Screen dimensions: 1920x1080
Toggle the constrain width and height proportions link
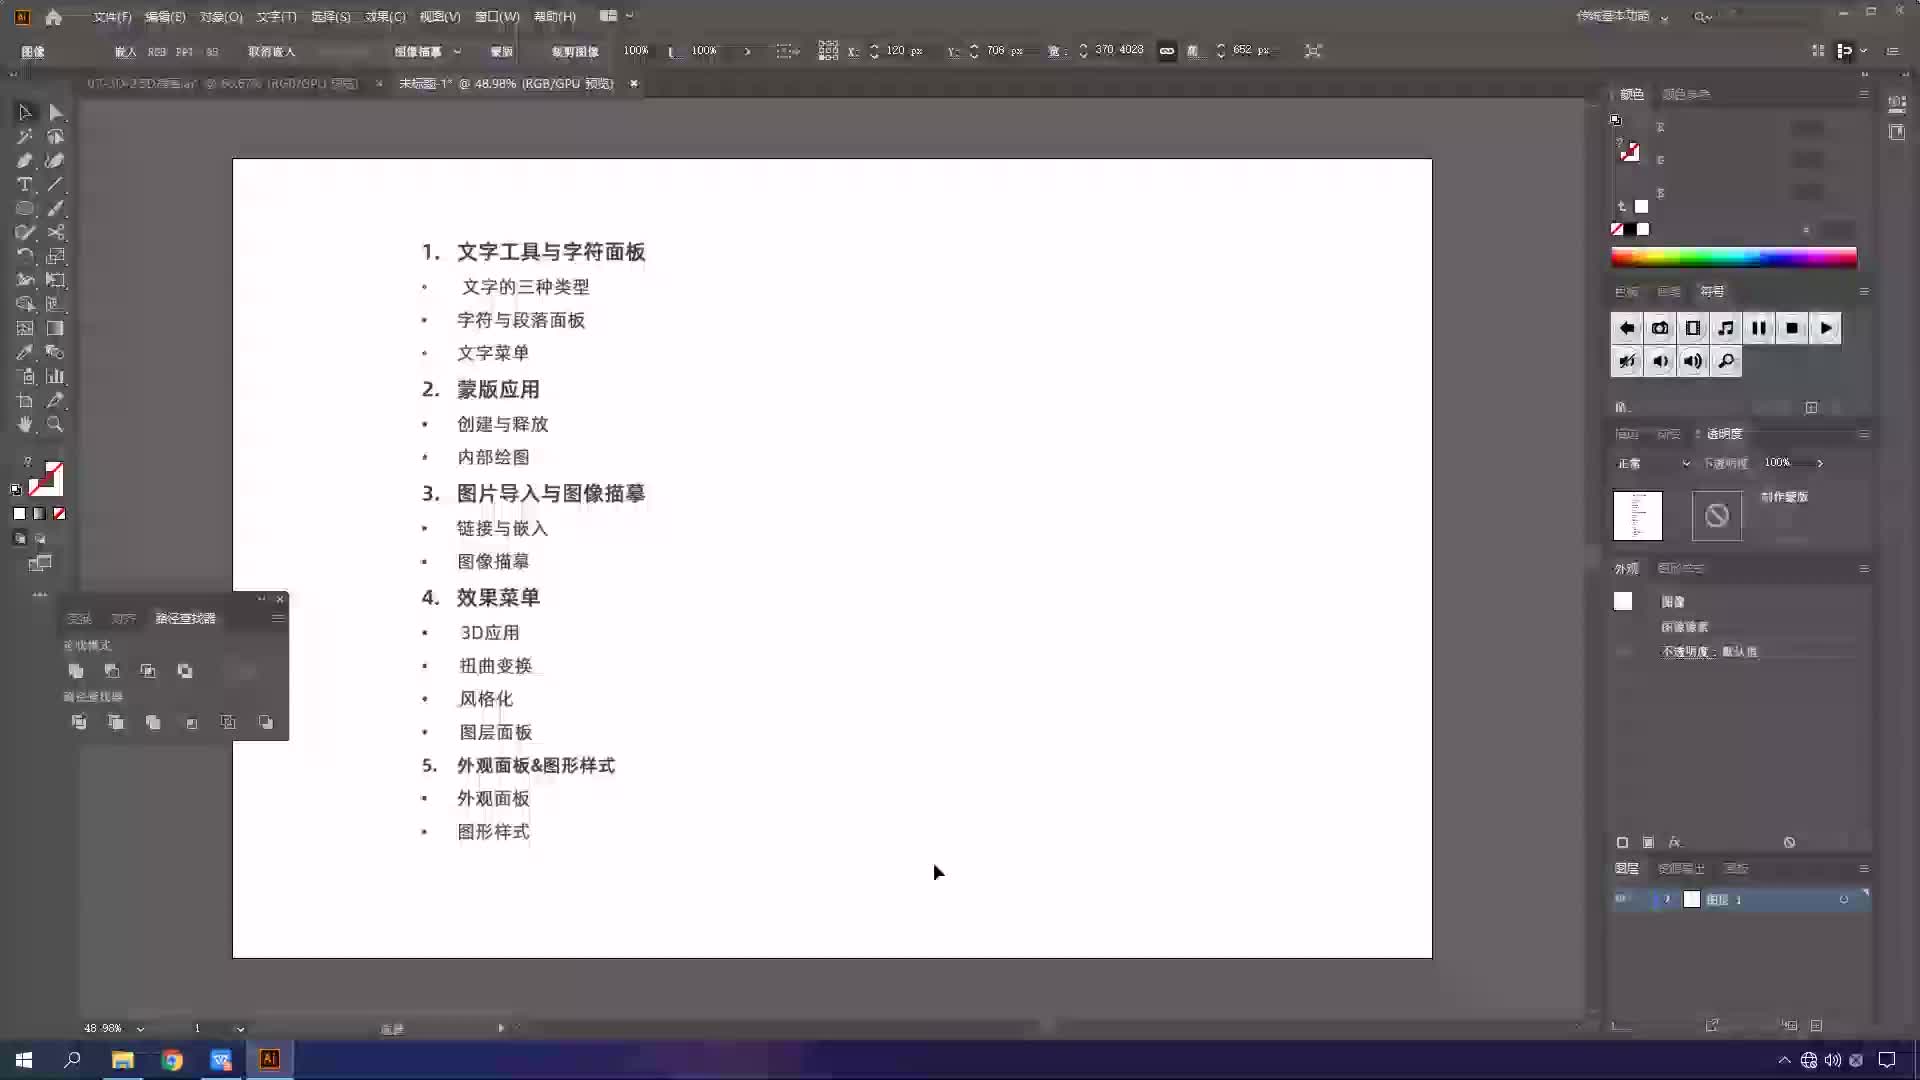pos(1167,51)
